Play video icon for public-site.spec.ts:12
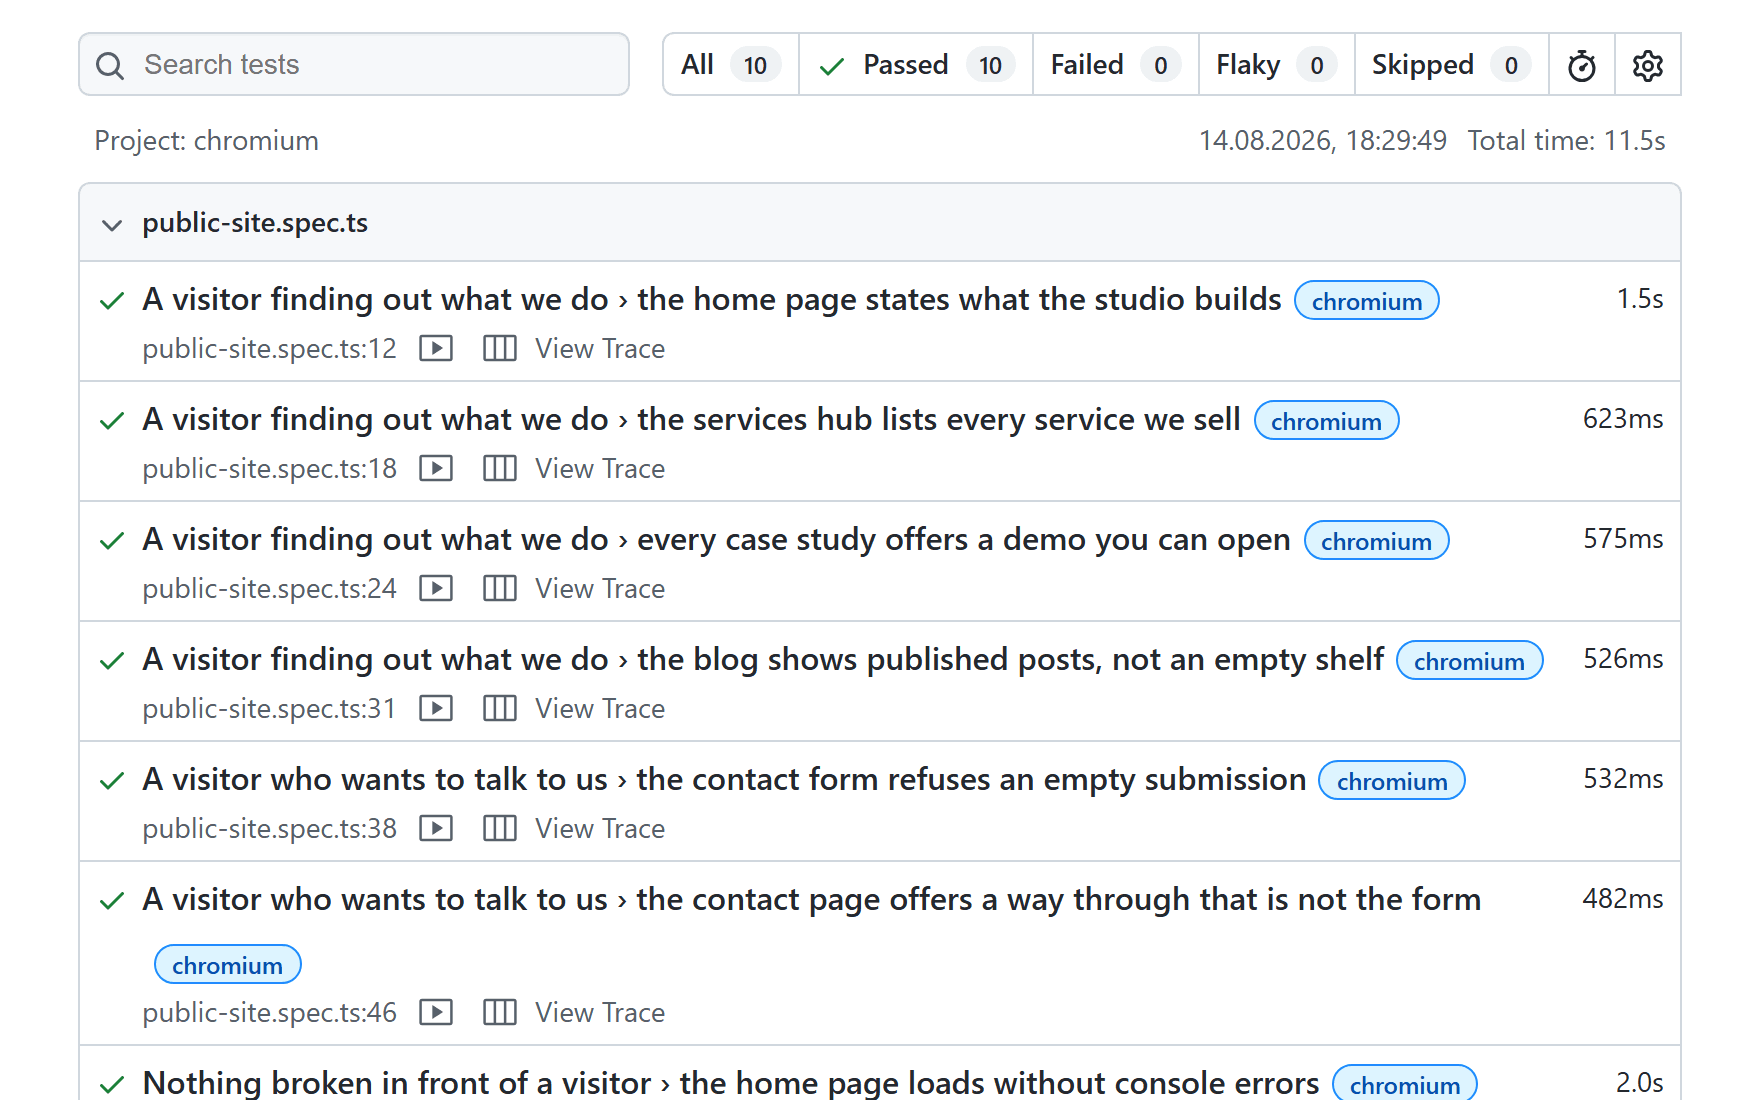 [436, 349]
